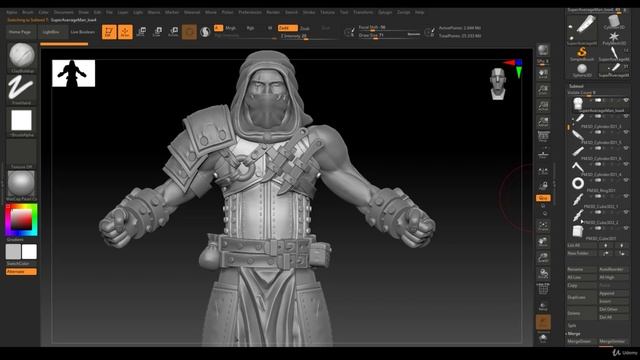
Task: Toggle the PolyF line fill icon
Action: [543, 289]
